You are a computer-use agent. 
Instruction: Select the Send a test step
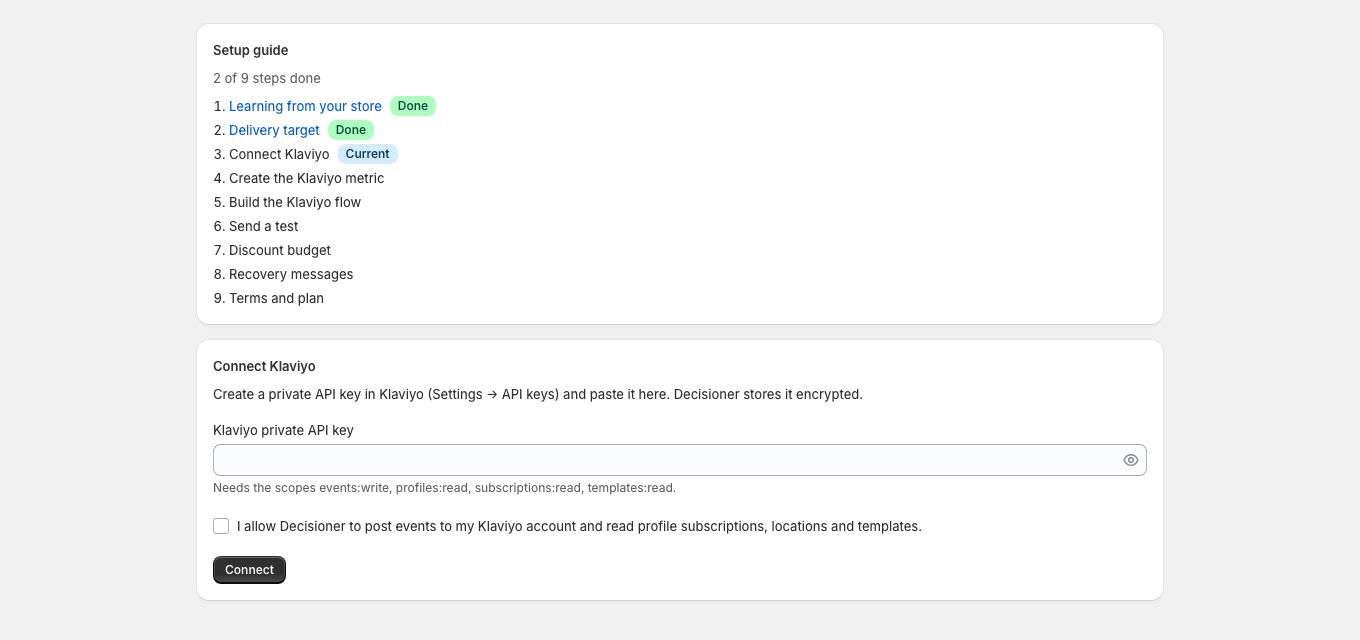[263, 226]
